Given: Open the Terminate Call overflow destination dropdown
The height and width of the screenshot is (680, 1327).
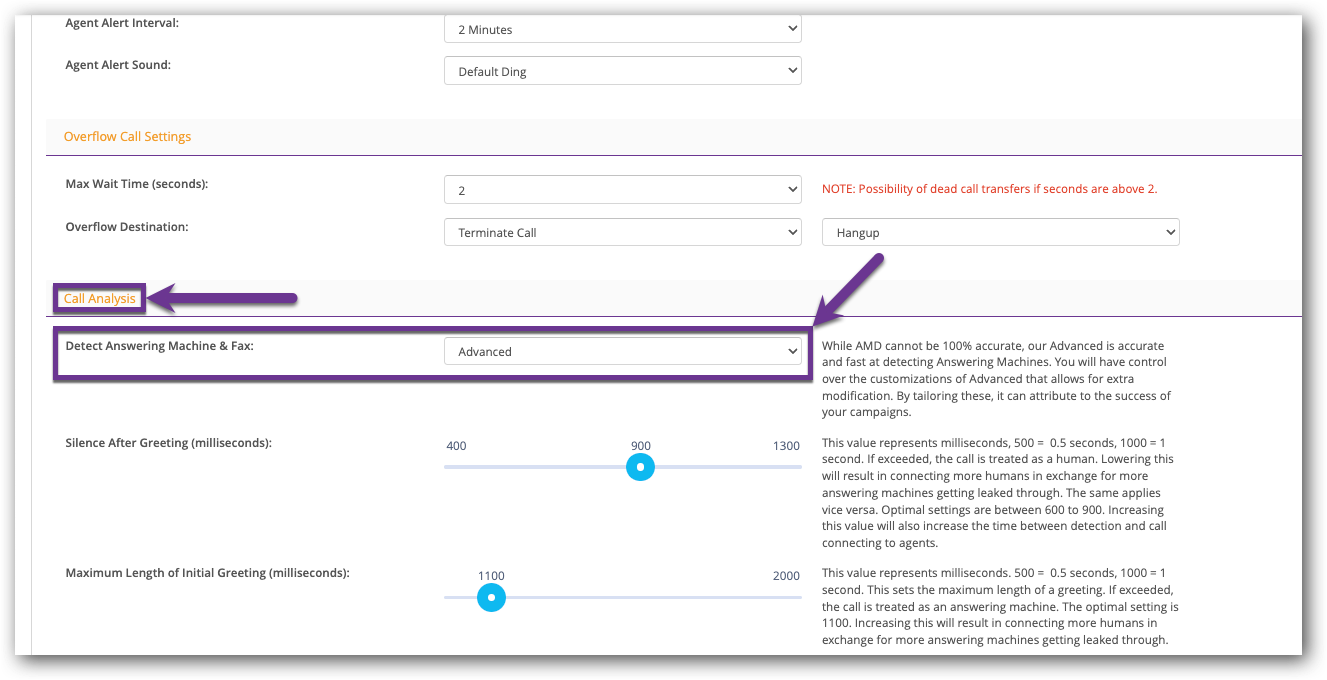Looking at the screenshot, I should tap(622, 232).
